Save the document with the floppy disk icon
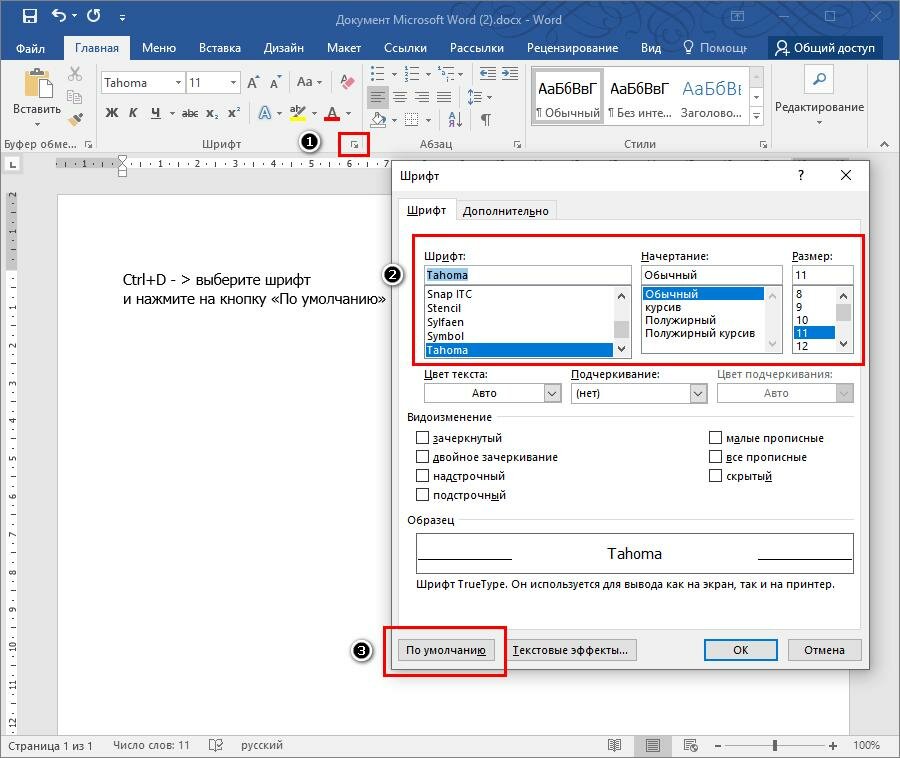This screenshot has height=758, width=900. tap(29, 15)
